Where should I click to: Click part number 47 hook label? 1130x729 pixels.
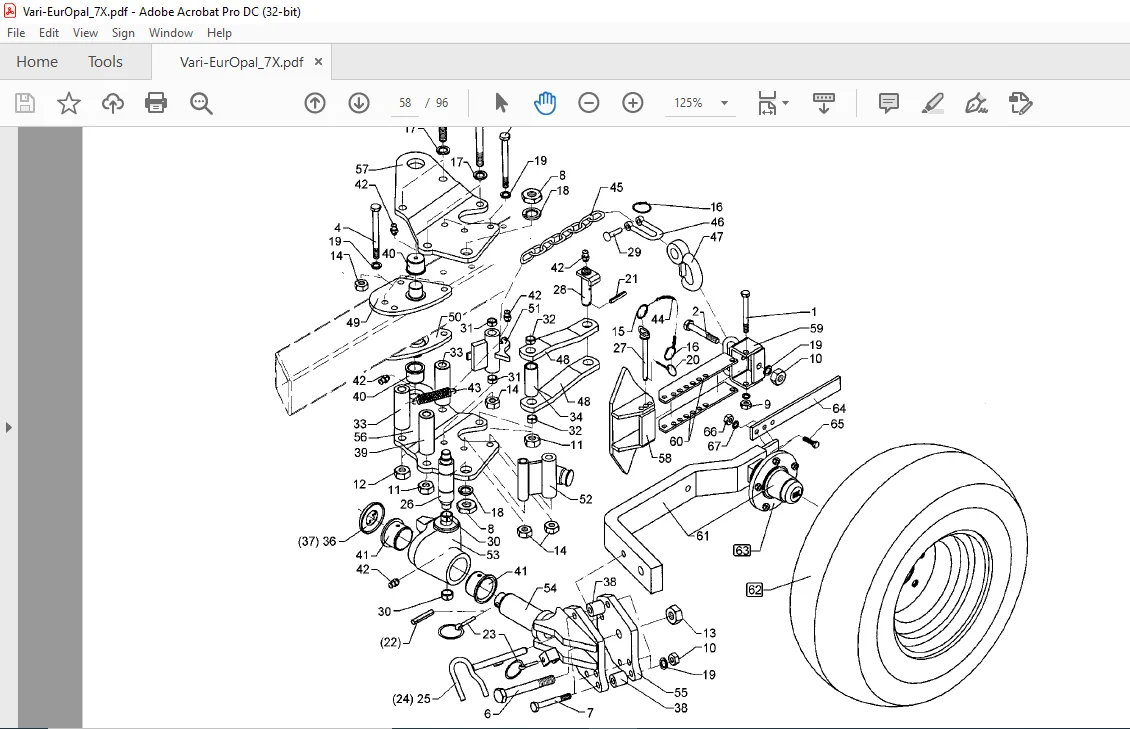tap(716, 237)
